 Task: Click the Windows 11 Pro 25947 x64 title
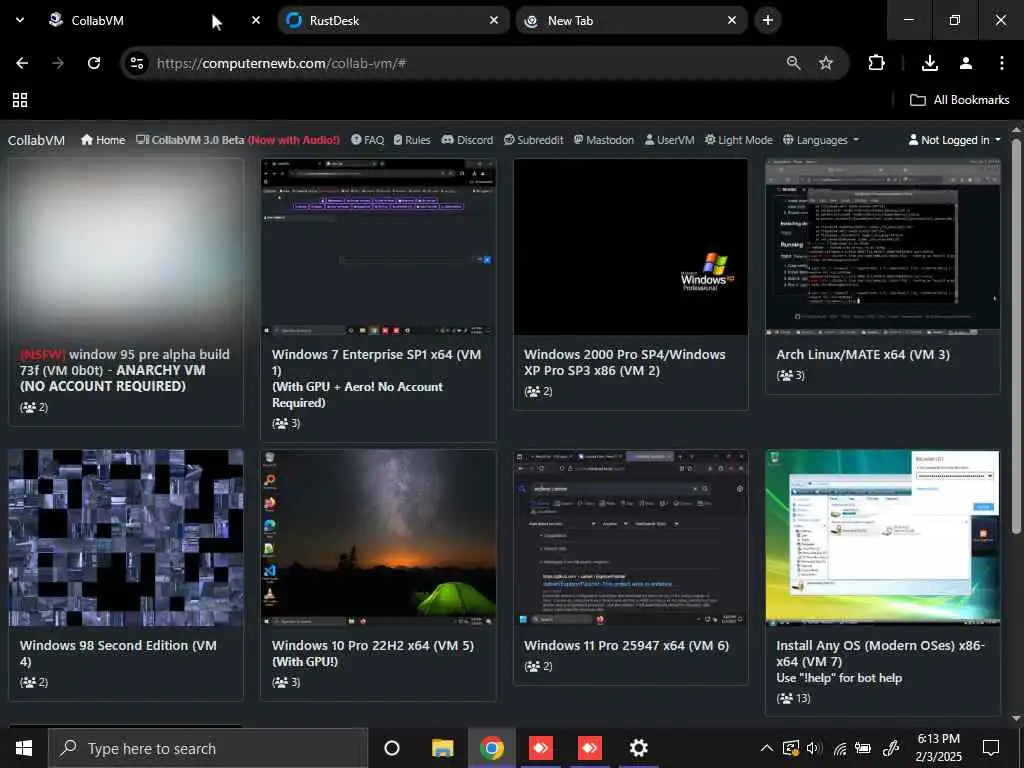626,645
